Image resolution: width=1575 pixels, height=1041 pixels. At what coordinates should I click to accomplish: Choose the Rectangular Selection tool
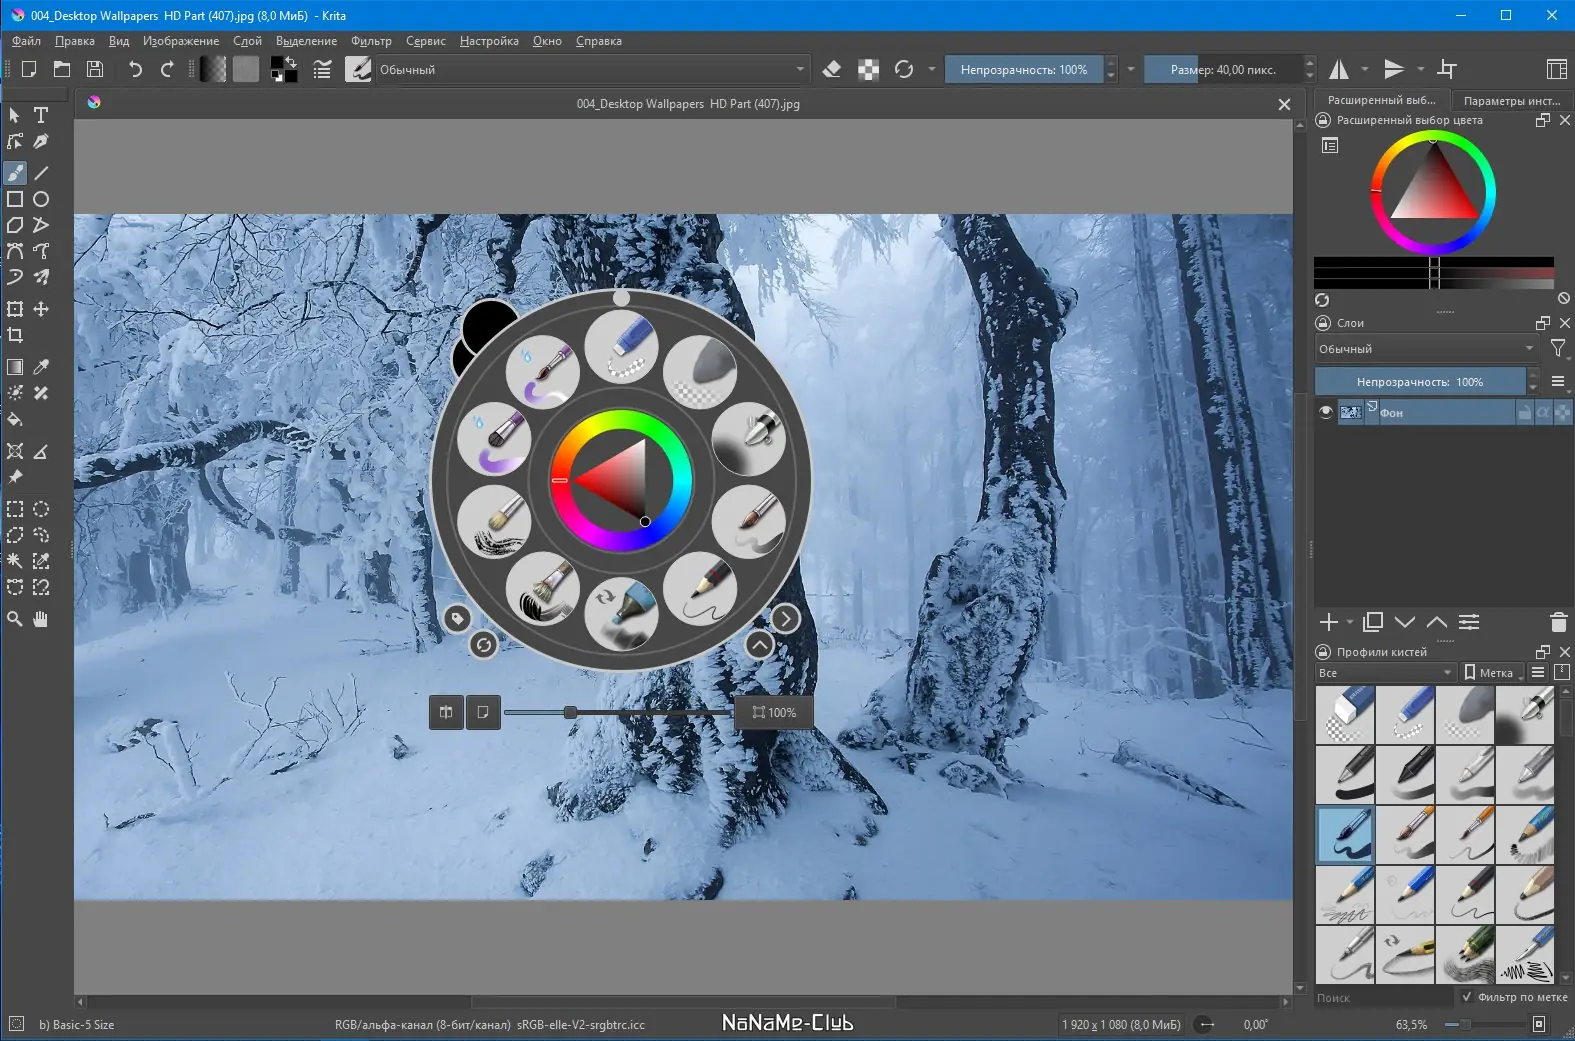(x=15, y=509)
